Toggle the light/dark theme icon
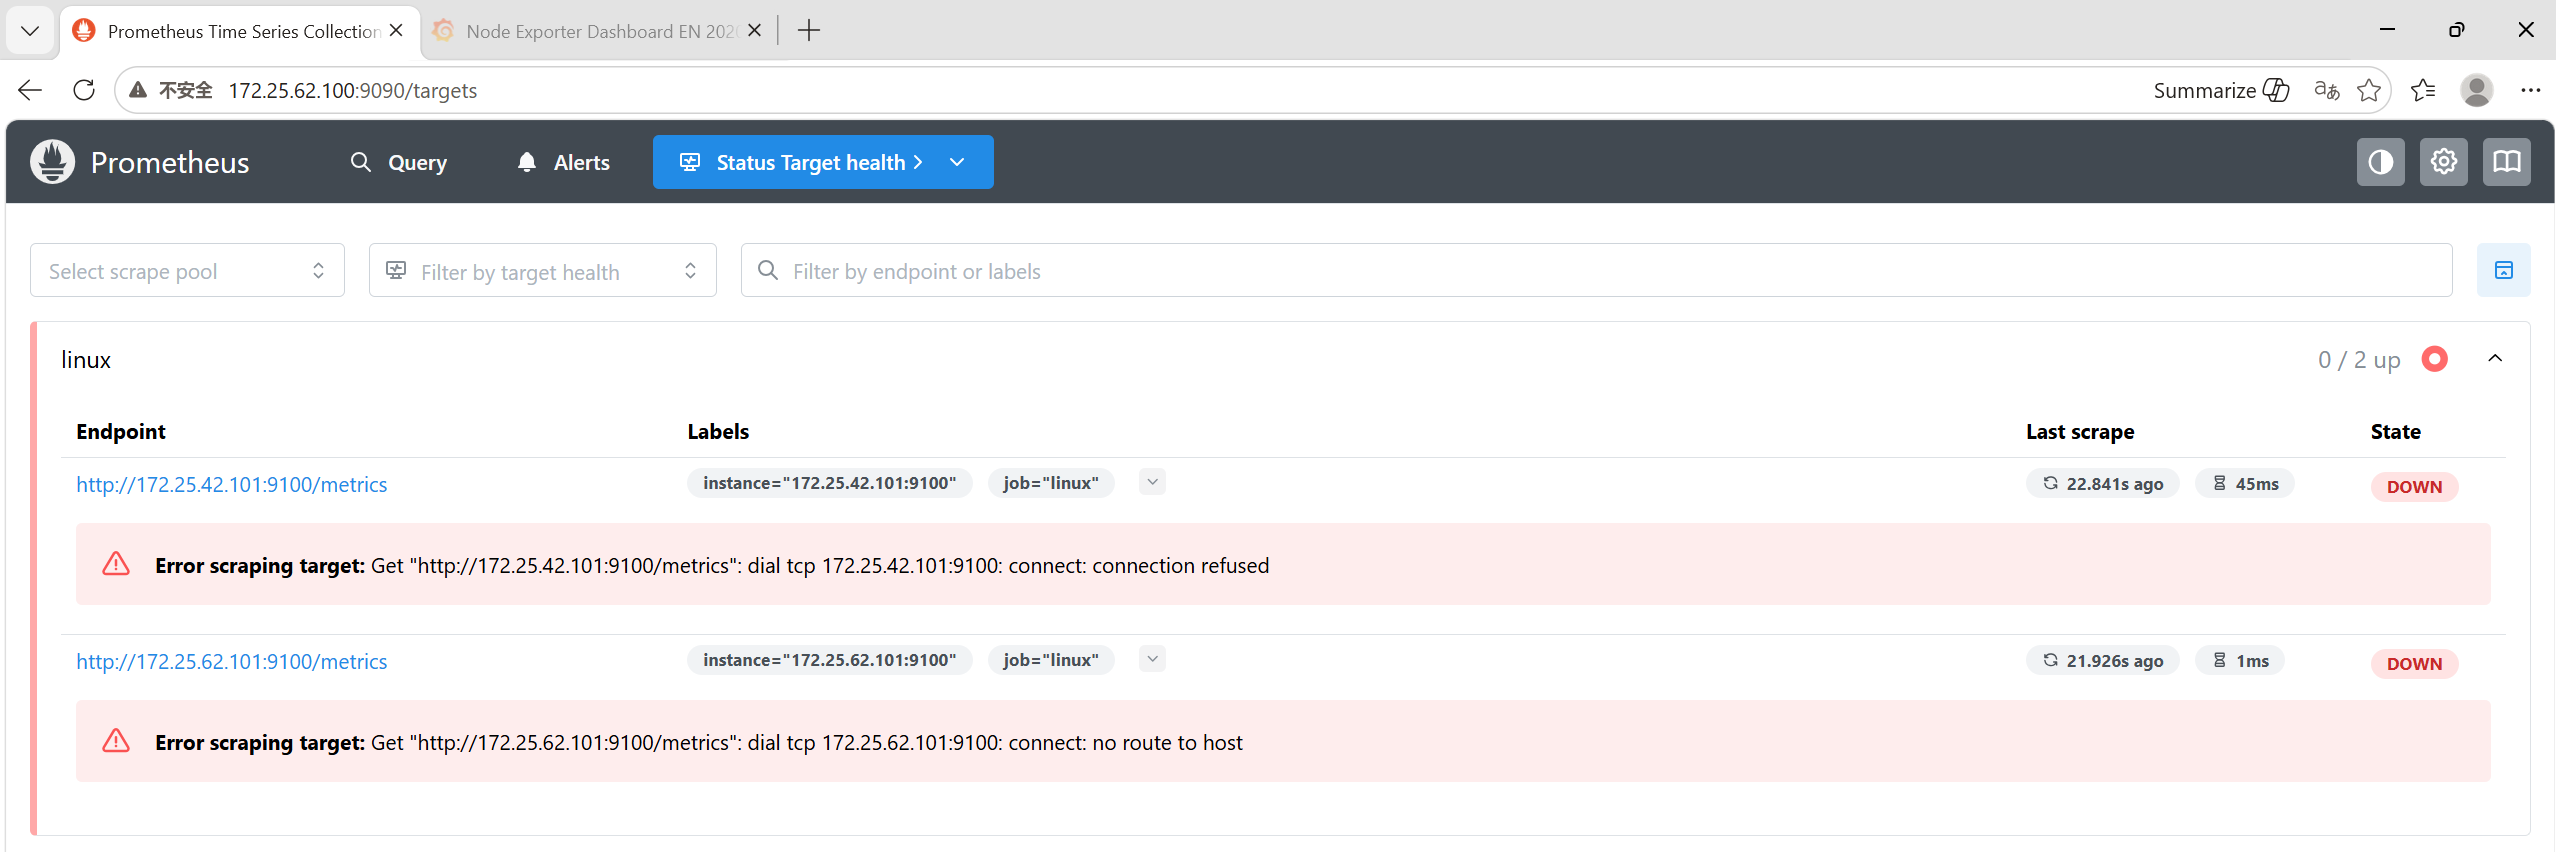The image size is (2556, 852). pos(2380,162)
